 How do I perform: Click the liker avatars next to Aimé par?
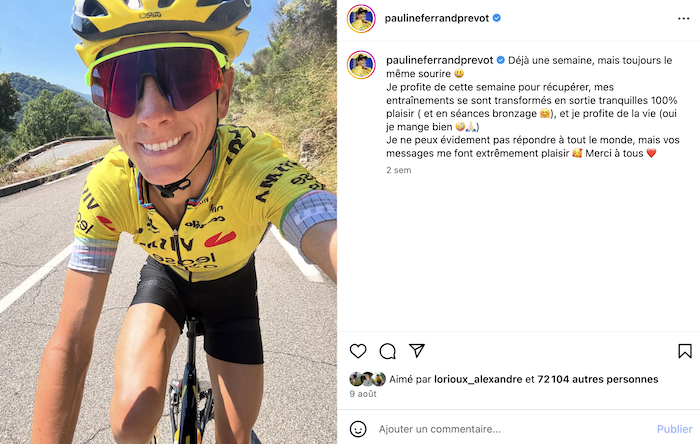tap(367, 379)
